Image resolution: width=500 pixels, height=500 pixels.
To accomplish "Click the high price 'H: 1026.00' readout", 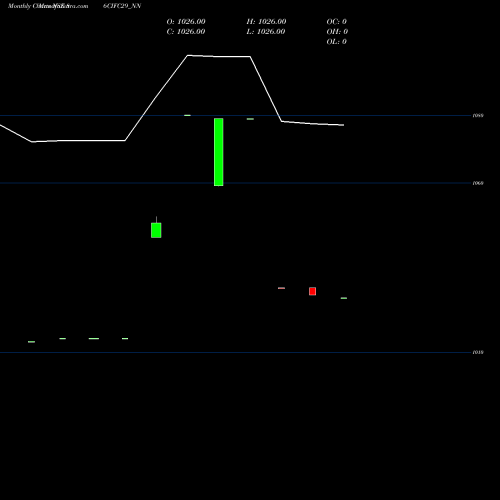I will 266,22.
